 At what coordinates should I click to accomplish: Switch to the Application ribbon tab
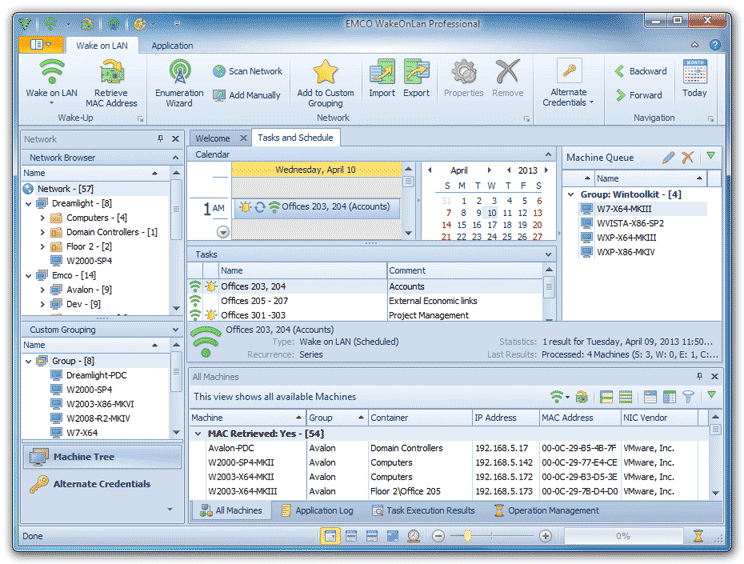click(172, 46)
